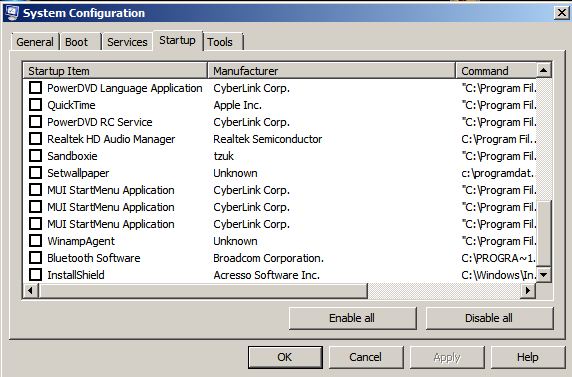The width and height of the screenshot is (572, 377).
Task: Select the 'c:\programdat.' command cell
Action: (498, 173)
